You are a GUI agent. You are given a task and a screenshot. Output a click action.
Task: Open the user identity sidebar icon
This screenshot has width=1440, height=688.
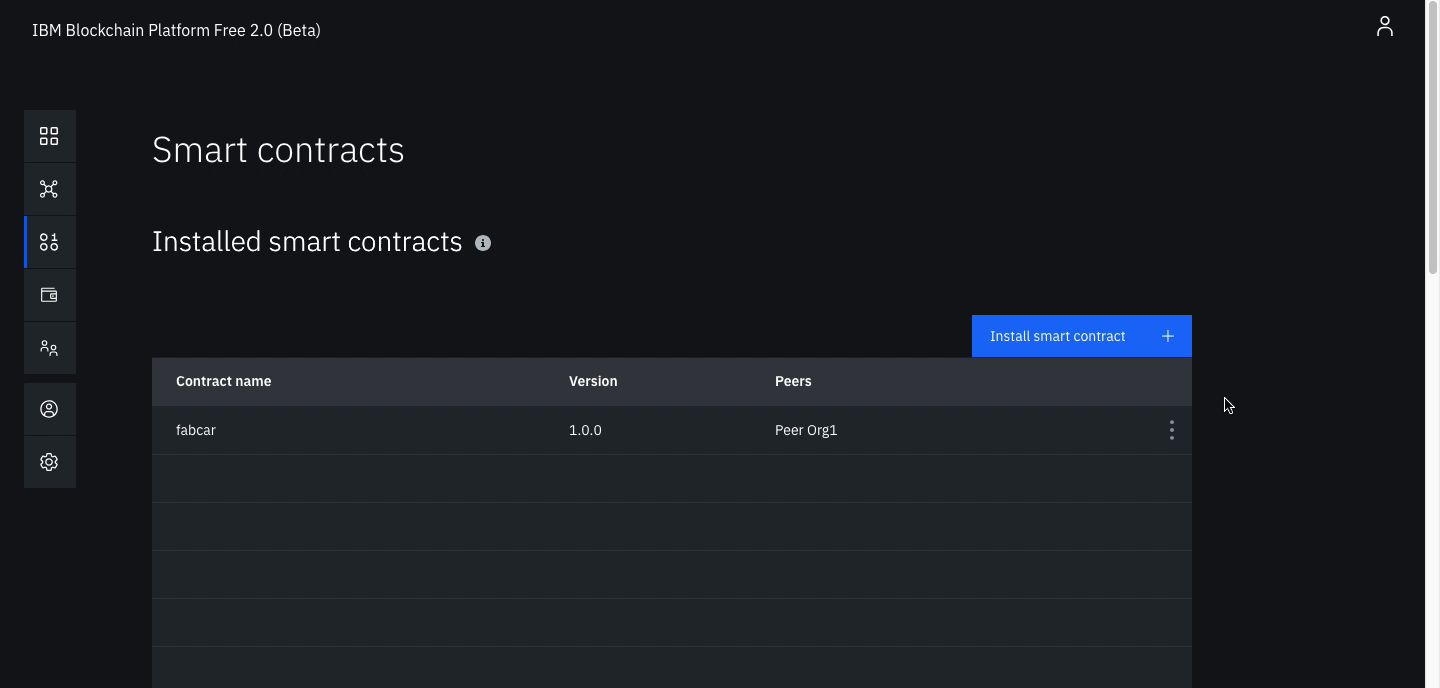(49, 409)
